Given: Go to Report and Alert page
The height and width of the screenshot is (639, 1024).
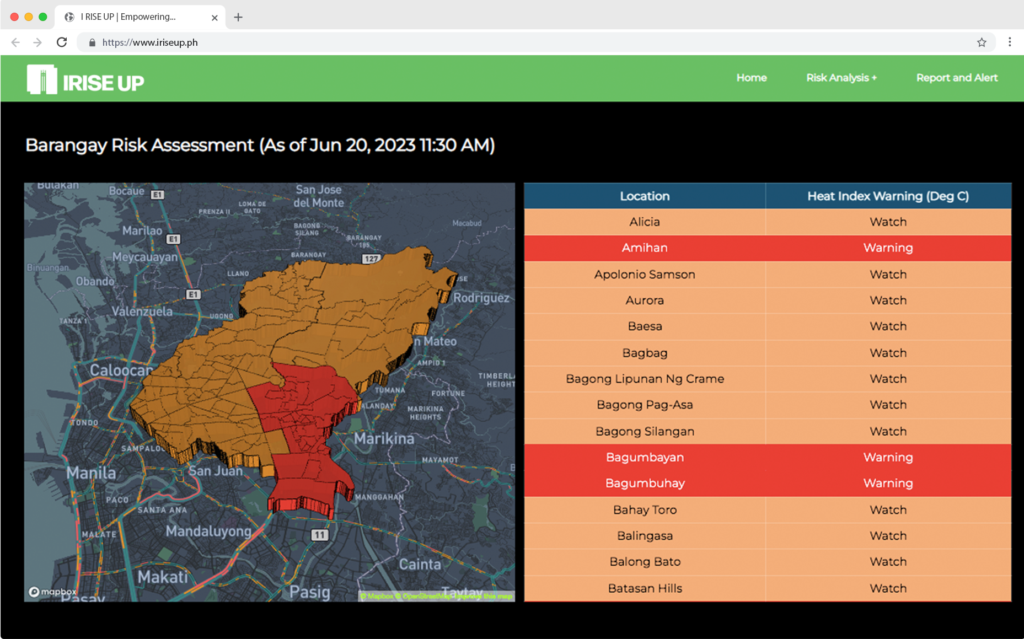Looking at the screenshot, I should pos(956,78).
